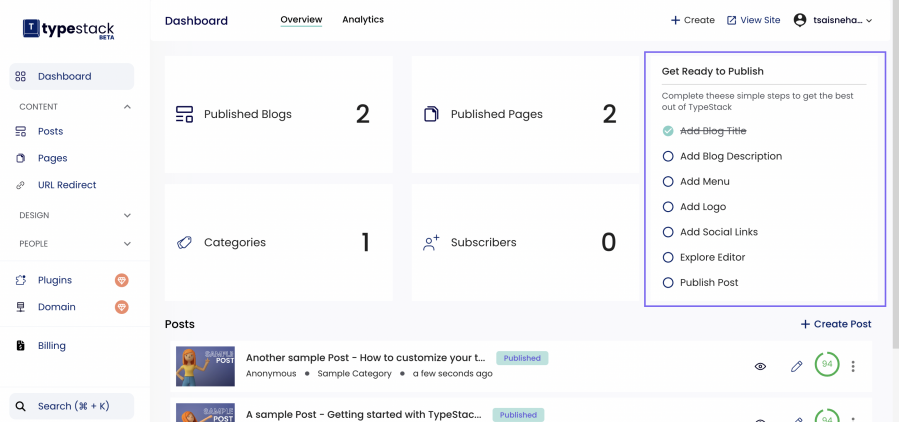
Task: Preview first post with eye icon
Action: 760,366
